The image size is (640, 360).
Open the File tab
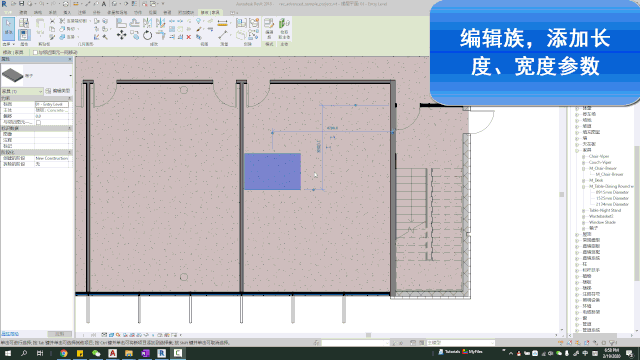[8, 13]
